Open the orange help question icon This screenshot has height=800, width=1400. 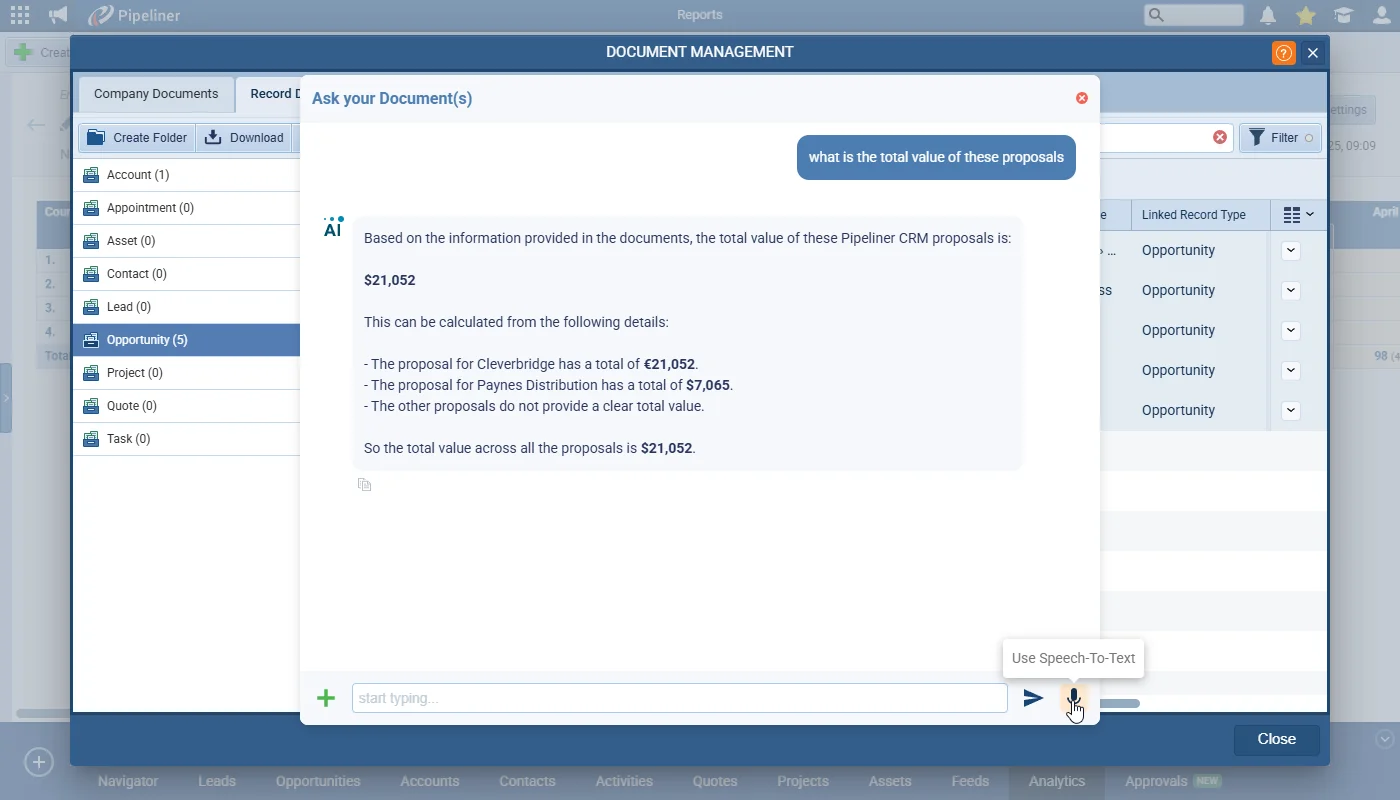click(1284, 53)
